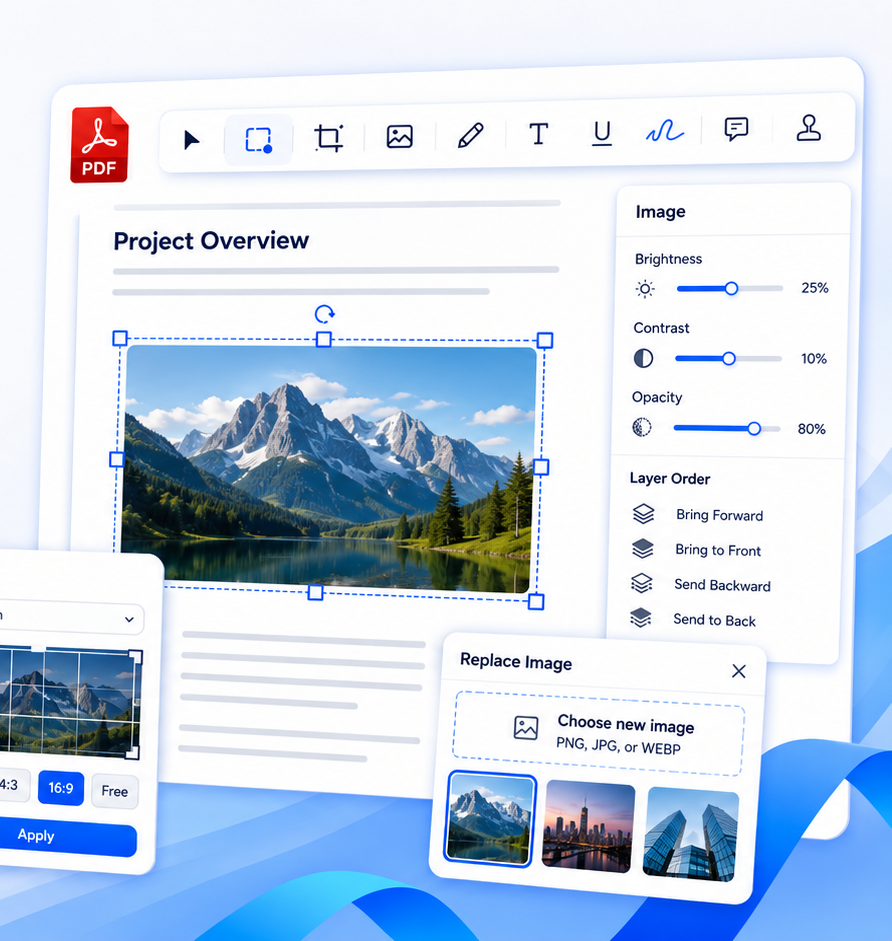
Task: Pick the T text tool
Action: [538, 133]
